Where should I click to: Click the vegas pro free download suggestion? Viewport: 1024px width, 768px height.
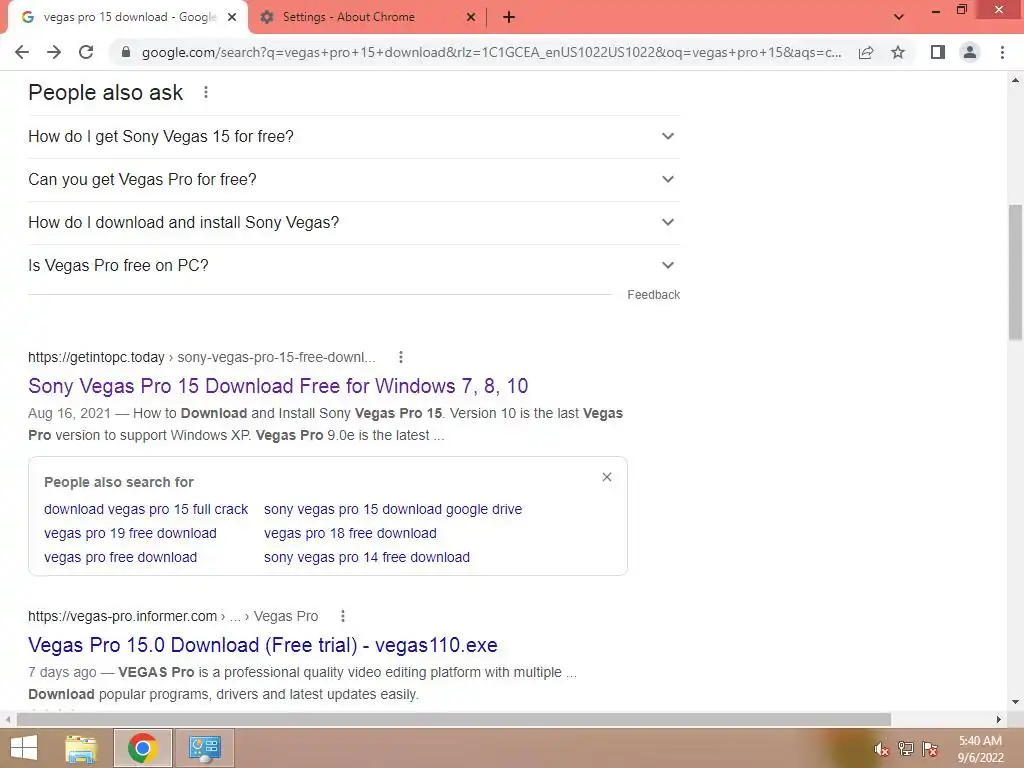(121, 558)
